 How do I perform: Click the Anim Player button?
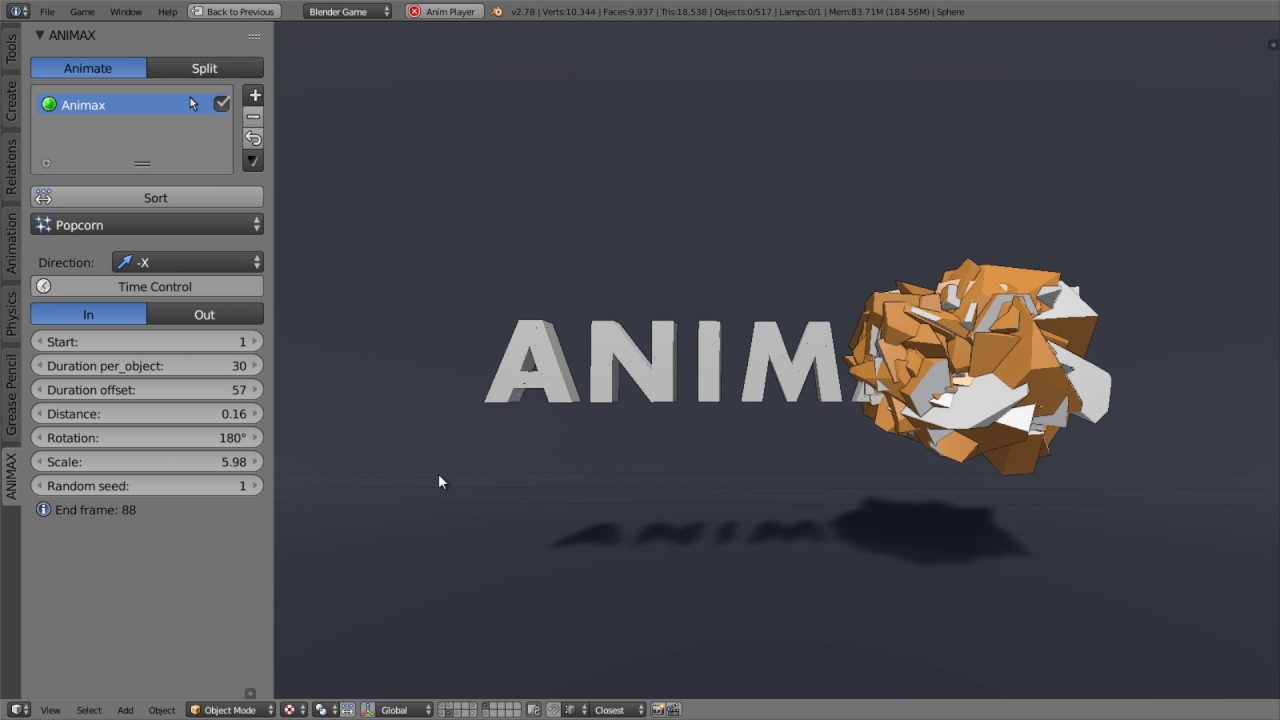coord(445,12)
